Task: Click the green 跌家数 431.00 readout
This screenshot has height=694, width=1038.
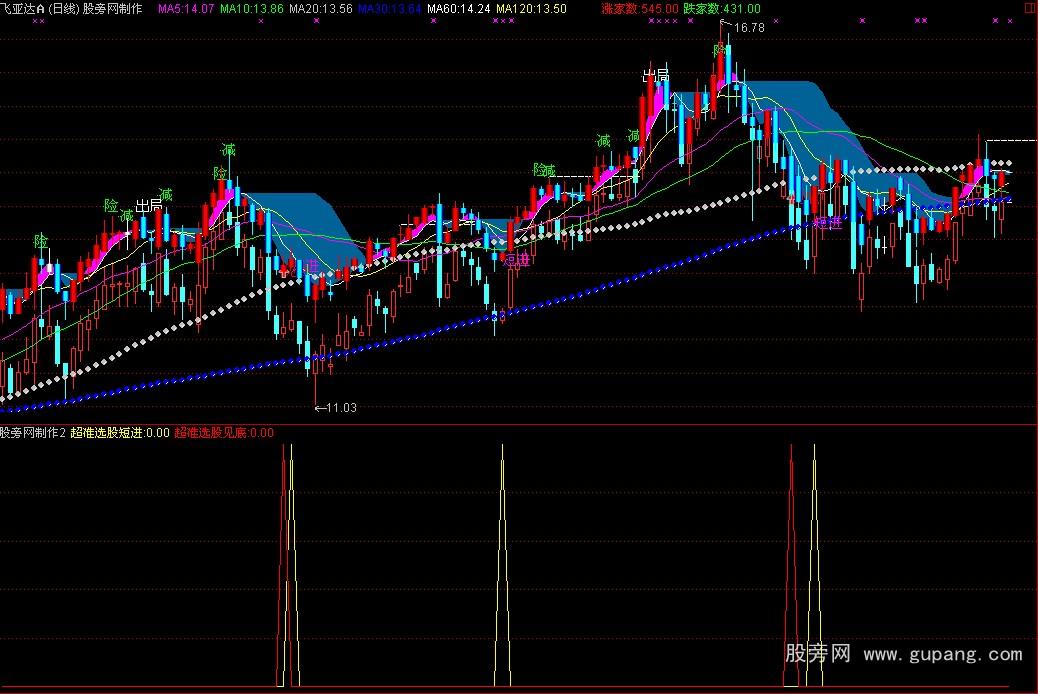Action: (x=721, y=8)
